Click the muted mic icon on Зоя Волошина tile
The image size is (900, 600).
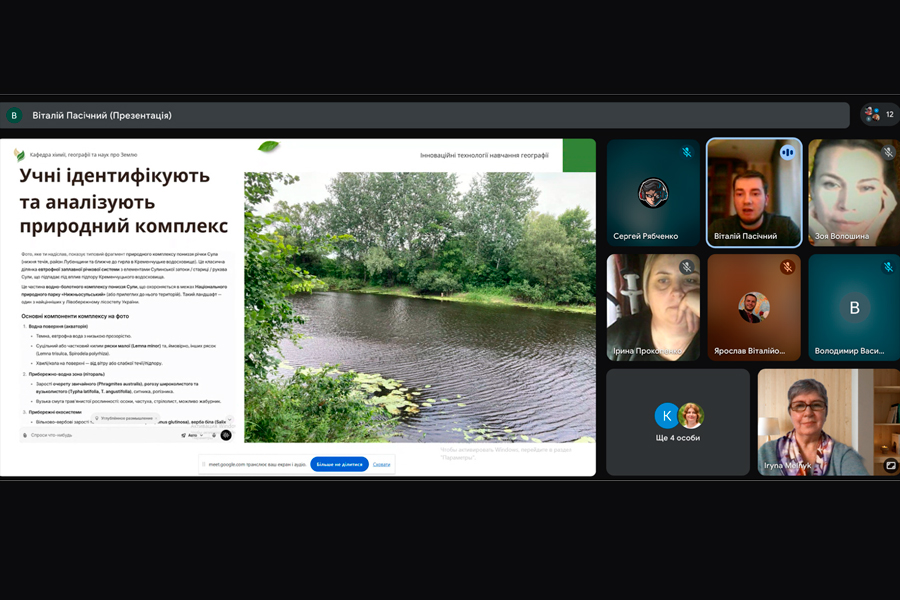pos(888,152)
